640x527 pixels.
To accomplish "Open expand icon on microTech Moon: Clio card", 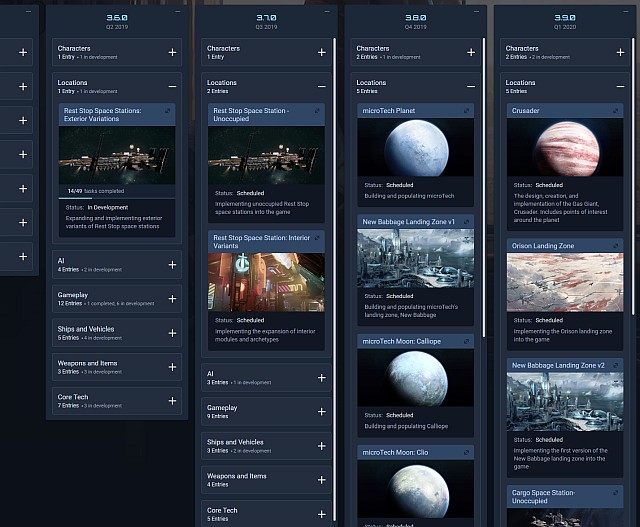I will point(467,452).
